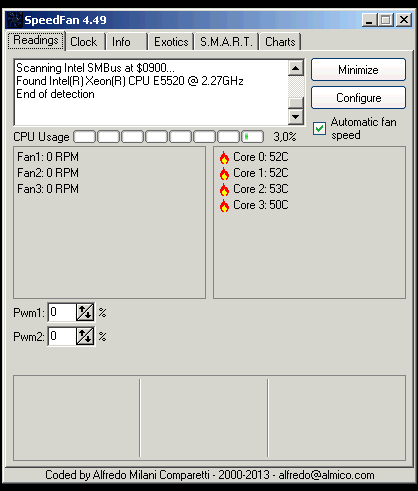Viewport: 418px width, 491px height.
Task: Open the S.M.A.R.T. tab
Action: pos(226,42)
